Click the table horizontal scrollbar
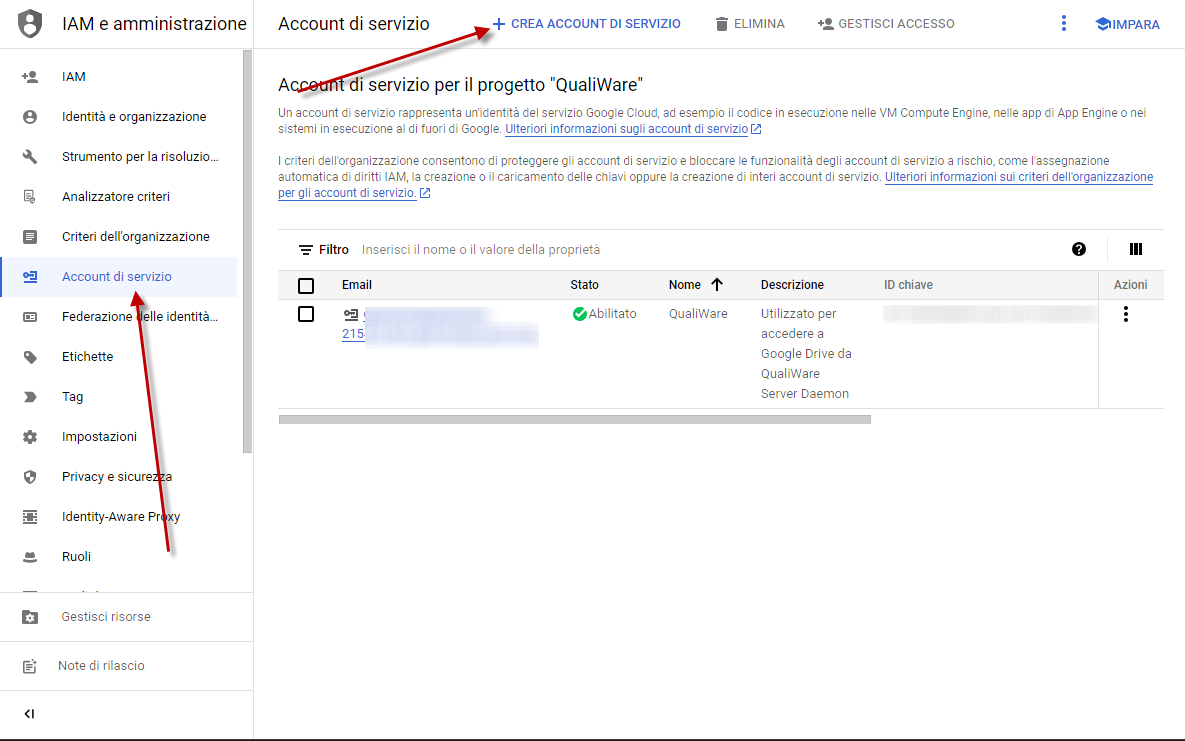The height and width of the screenshot is (741, 1185). click(x=574, y=420)
